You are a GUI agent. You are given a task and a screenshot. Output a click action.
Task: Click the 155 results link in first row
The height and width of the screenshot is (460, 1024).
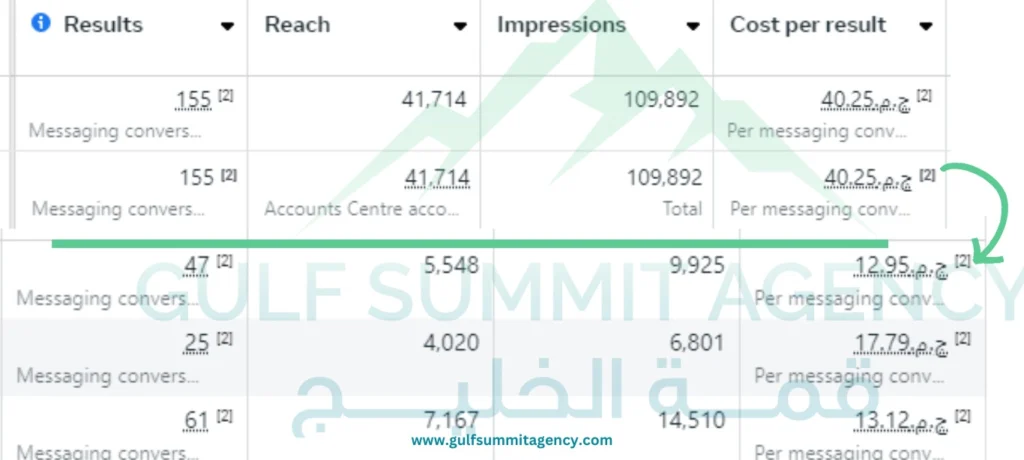point(193,99)
